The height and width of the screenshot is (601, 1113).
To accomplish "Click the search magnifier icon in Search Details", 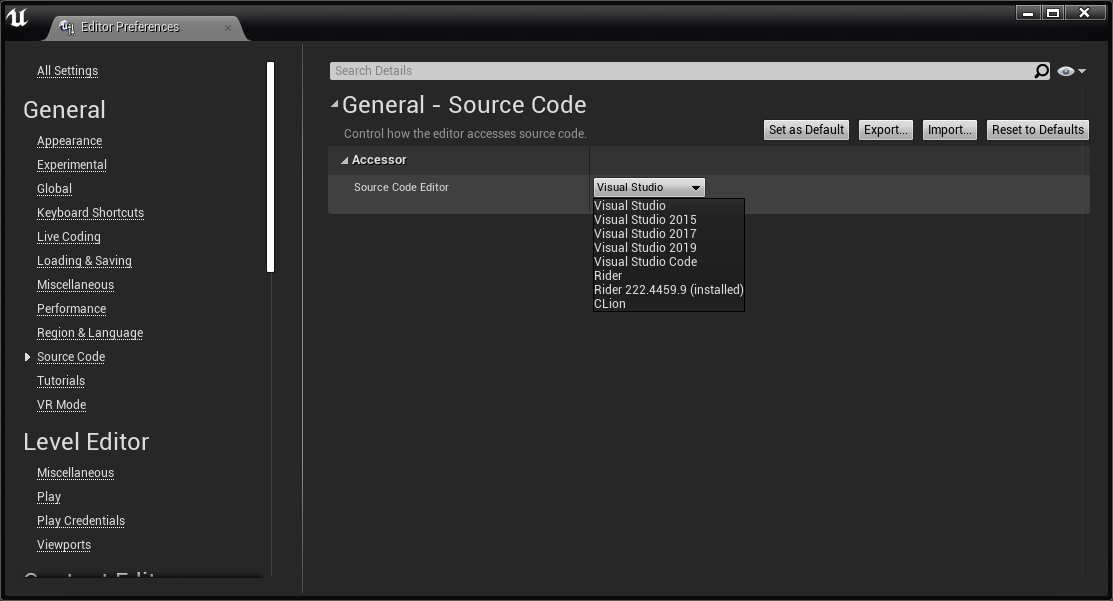I will [1041, 71].
